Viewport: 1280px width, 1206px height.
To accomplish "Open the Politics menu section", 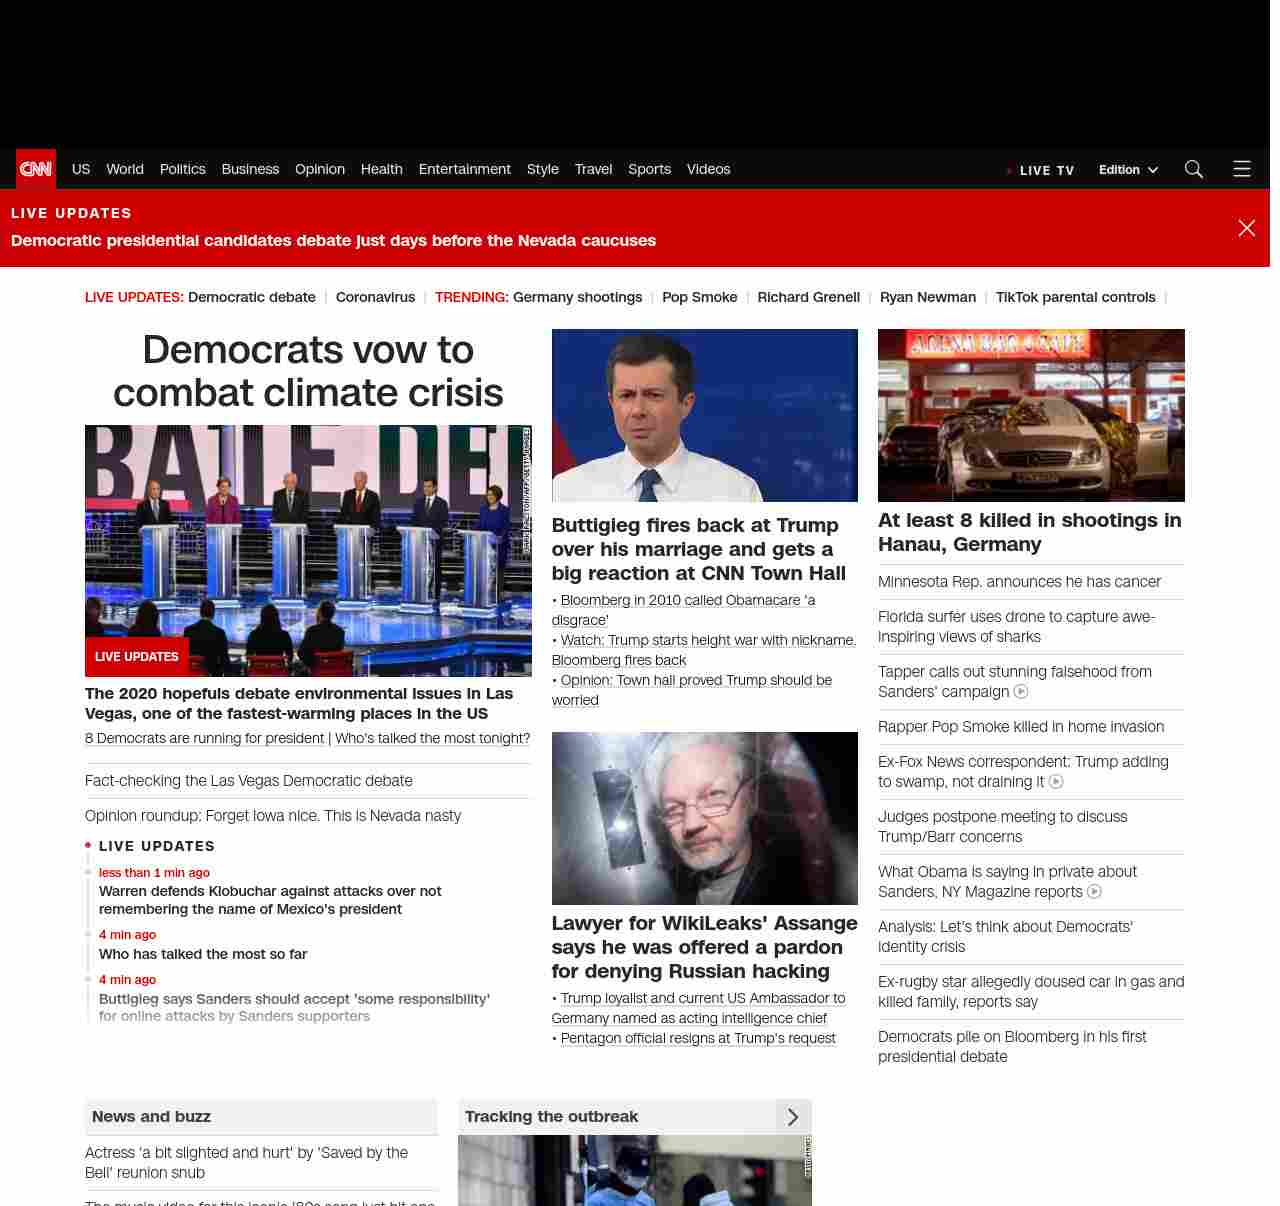I will (x=182, y=169).
